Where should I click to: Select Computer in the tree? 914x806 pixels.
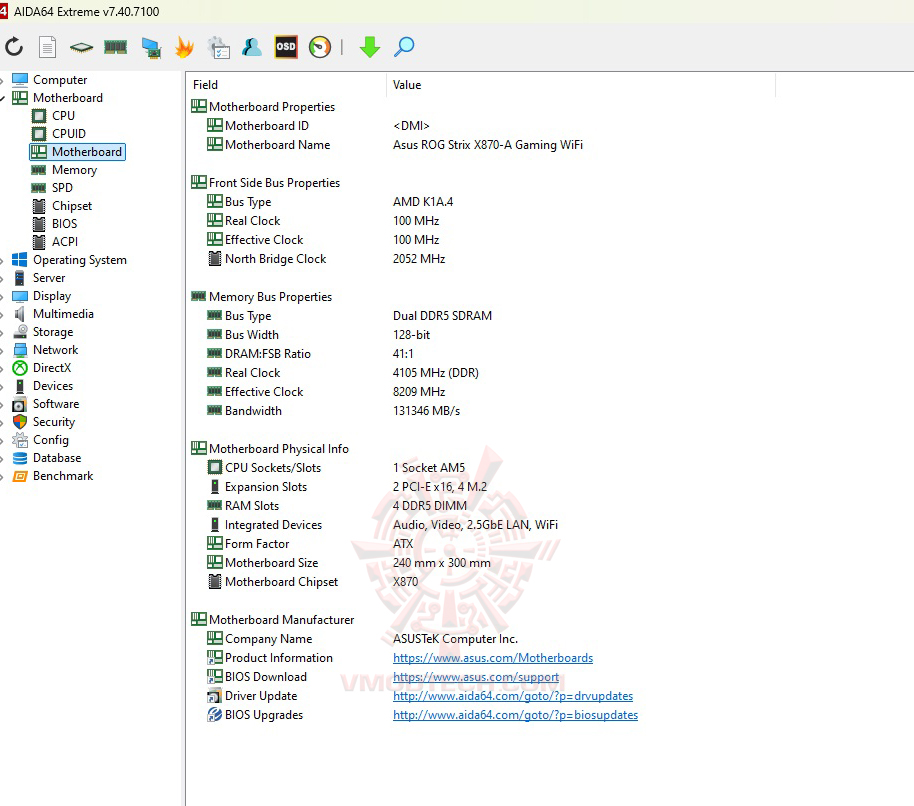(60, 79)
